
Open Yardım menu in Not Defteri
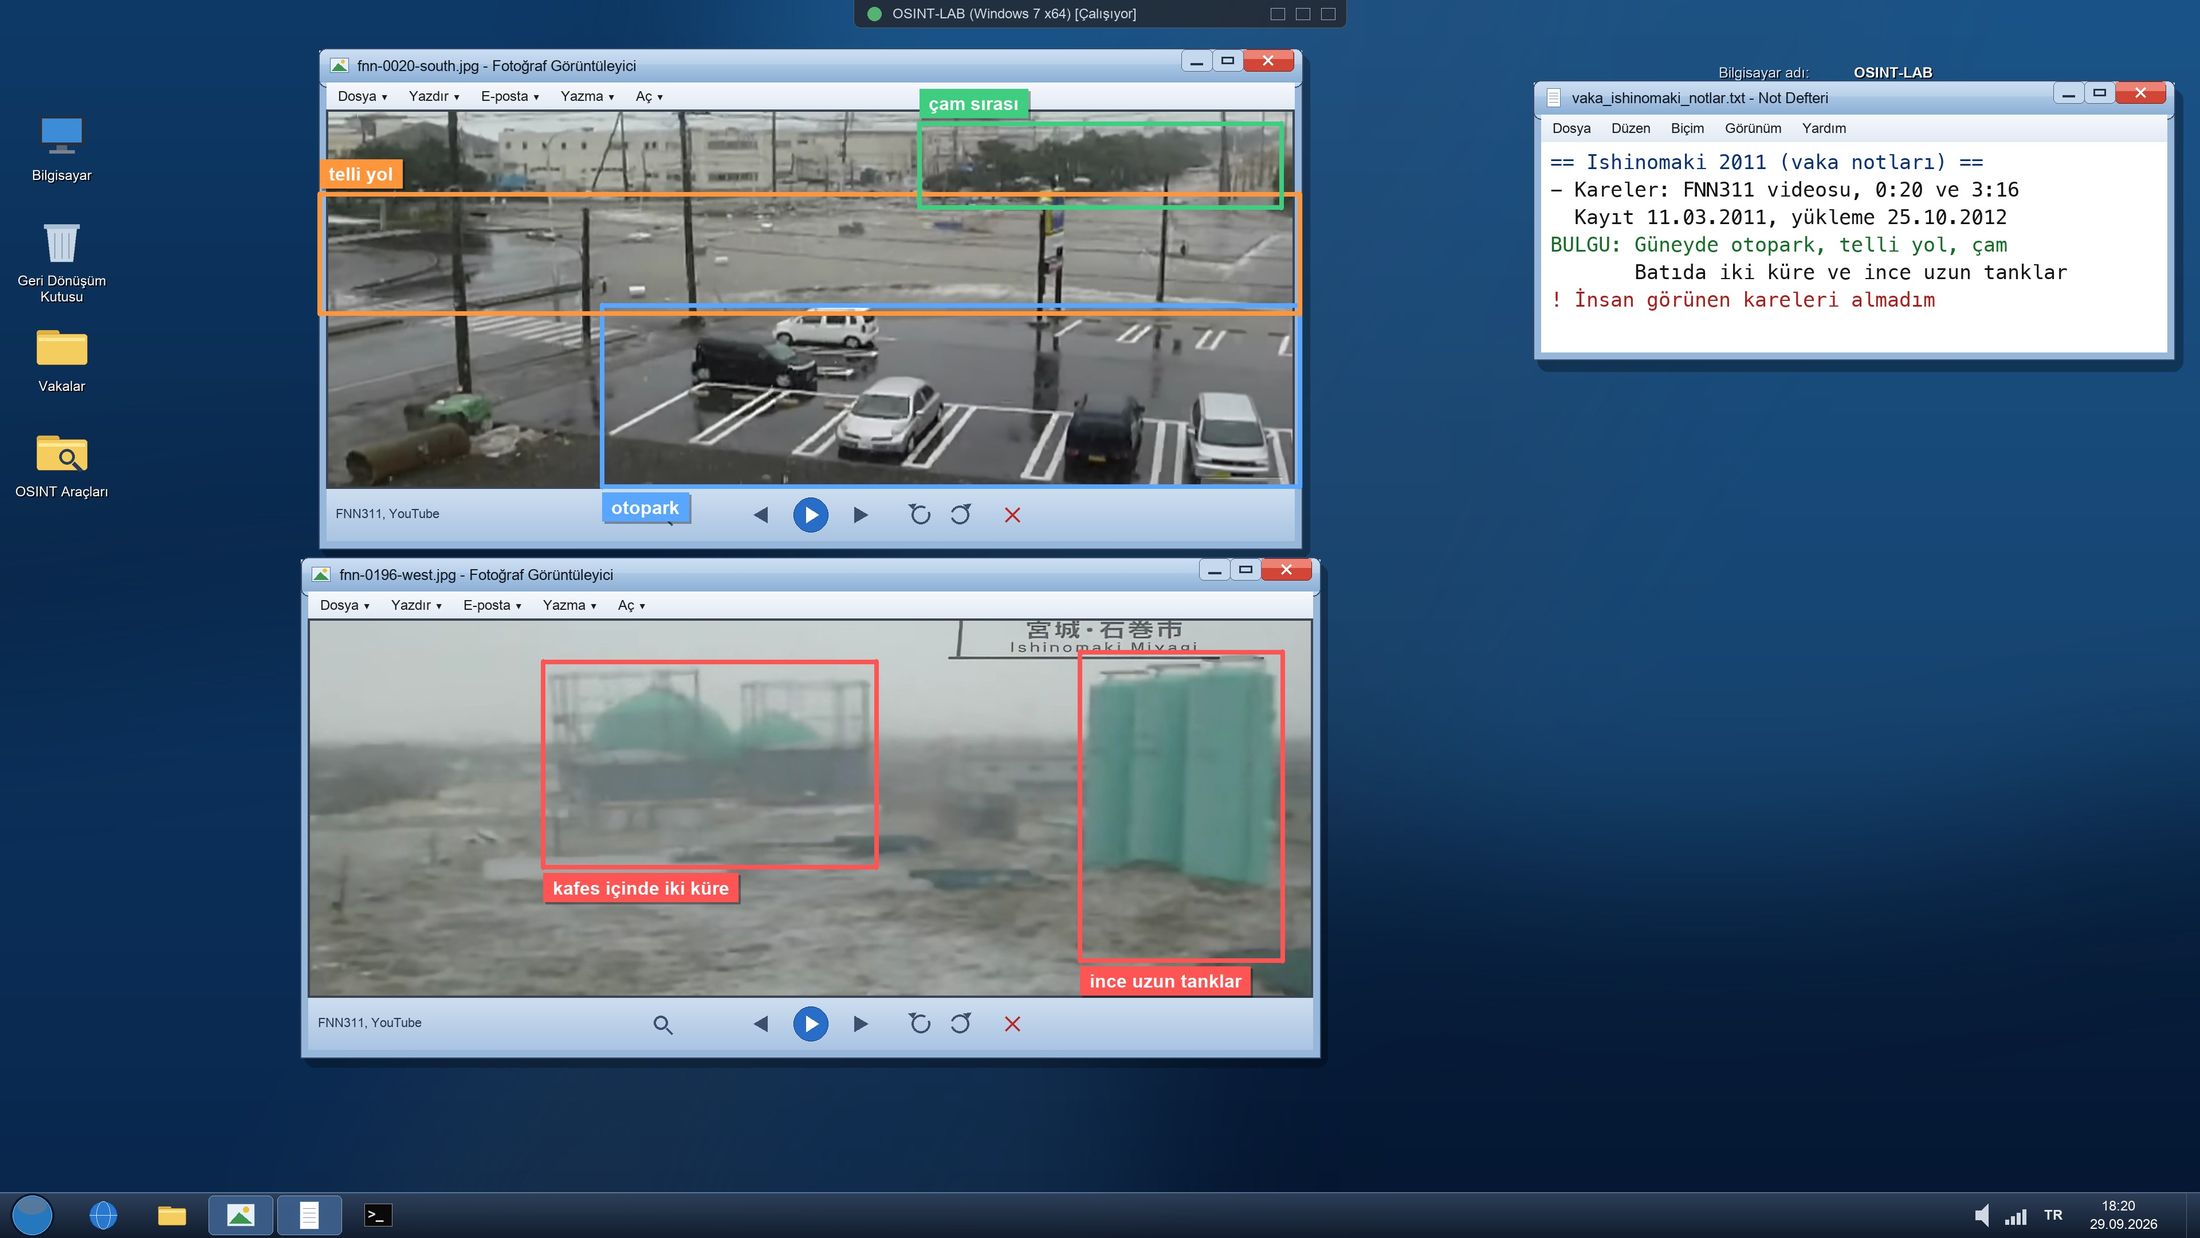tap(1823, 128)
